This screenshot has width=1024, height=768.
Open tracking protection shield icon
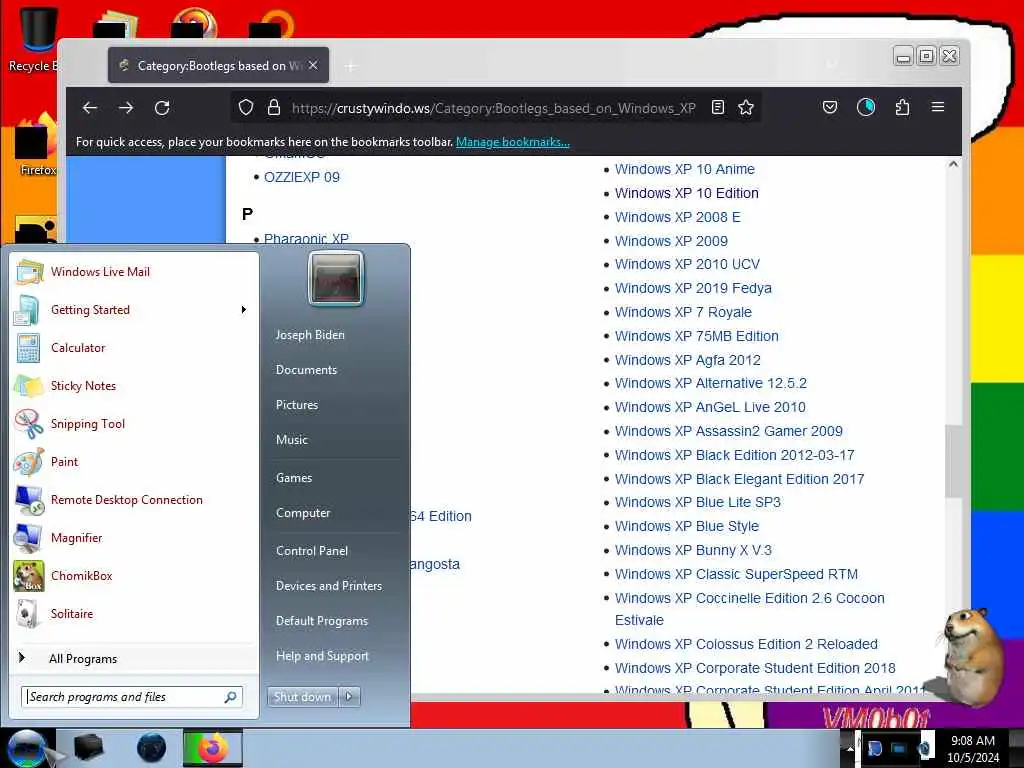pyautogui.click(x=246, y=107)
